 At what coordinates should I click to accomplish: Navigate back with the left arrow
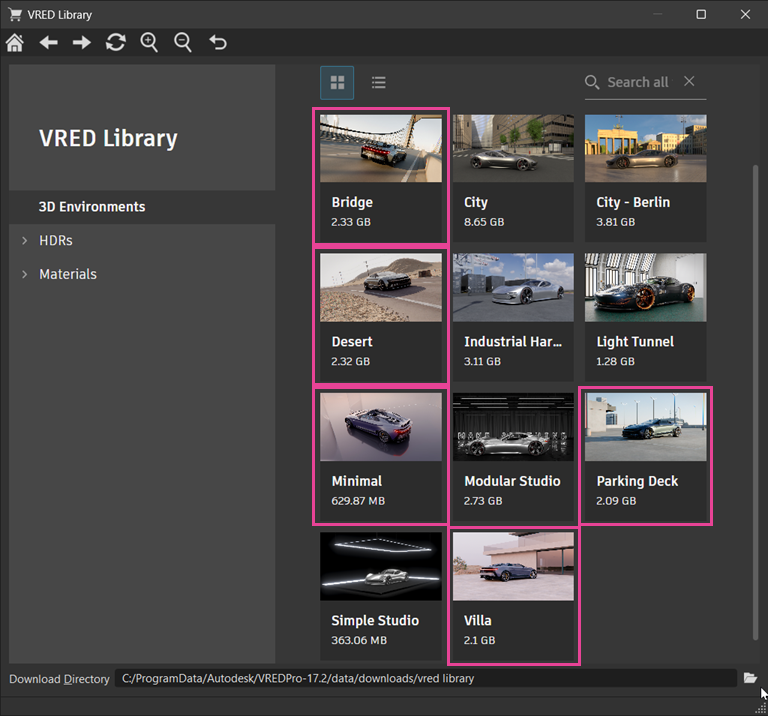click(48, 43)
